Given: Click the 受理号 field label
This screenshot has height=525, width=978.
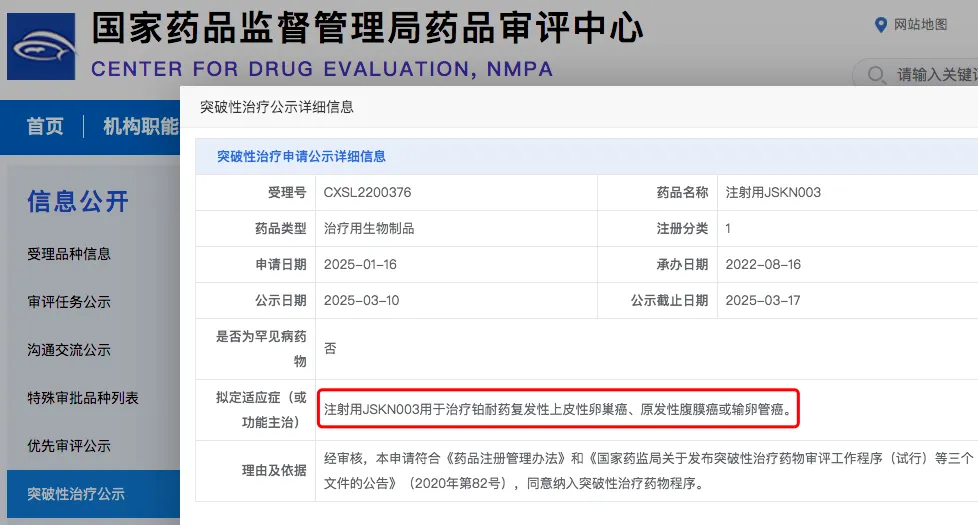Looking at the screenshot, I should click(x=287, y=193).
